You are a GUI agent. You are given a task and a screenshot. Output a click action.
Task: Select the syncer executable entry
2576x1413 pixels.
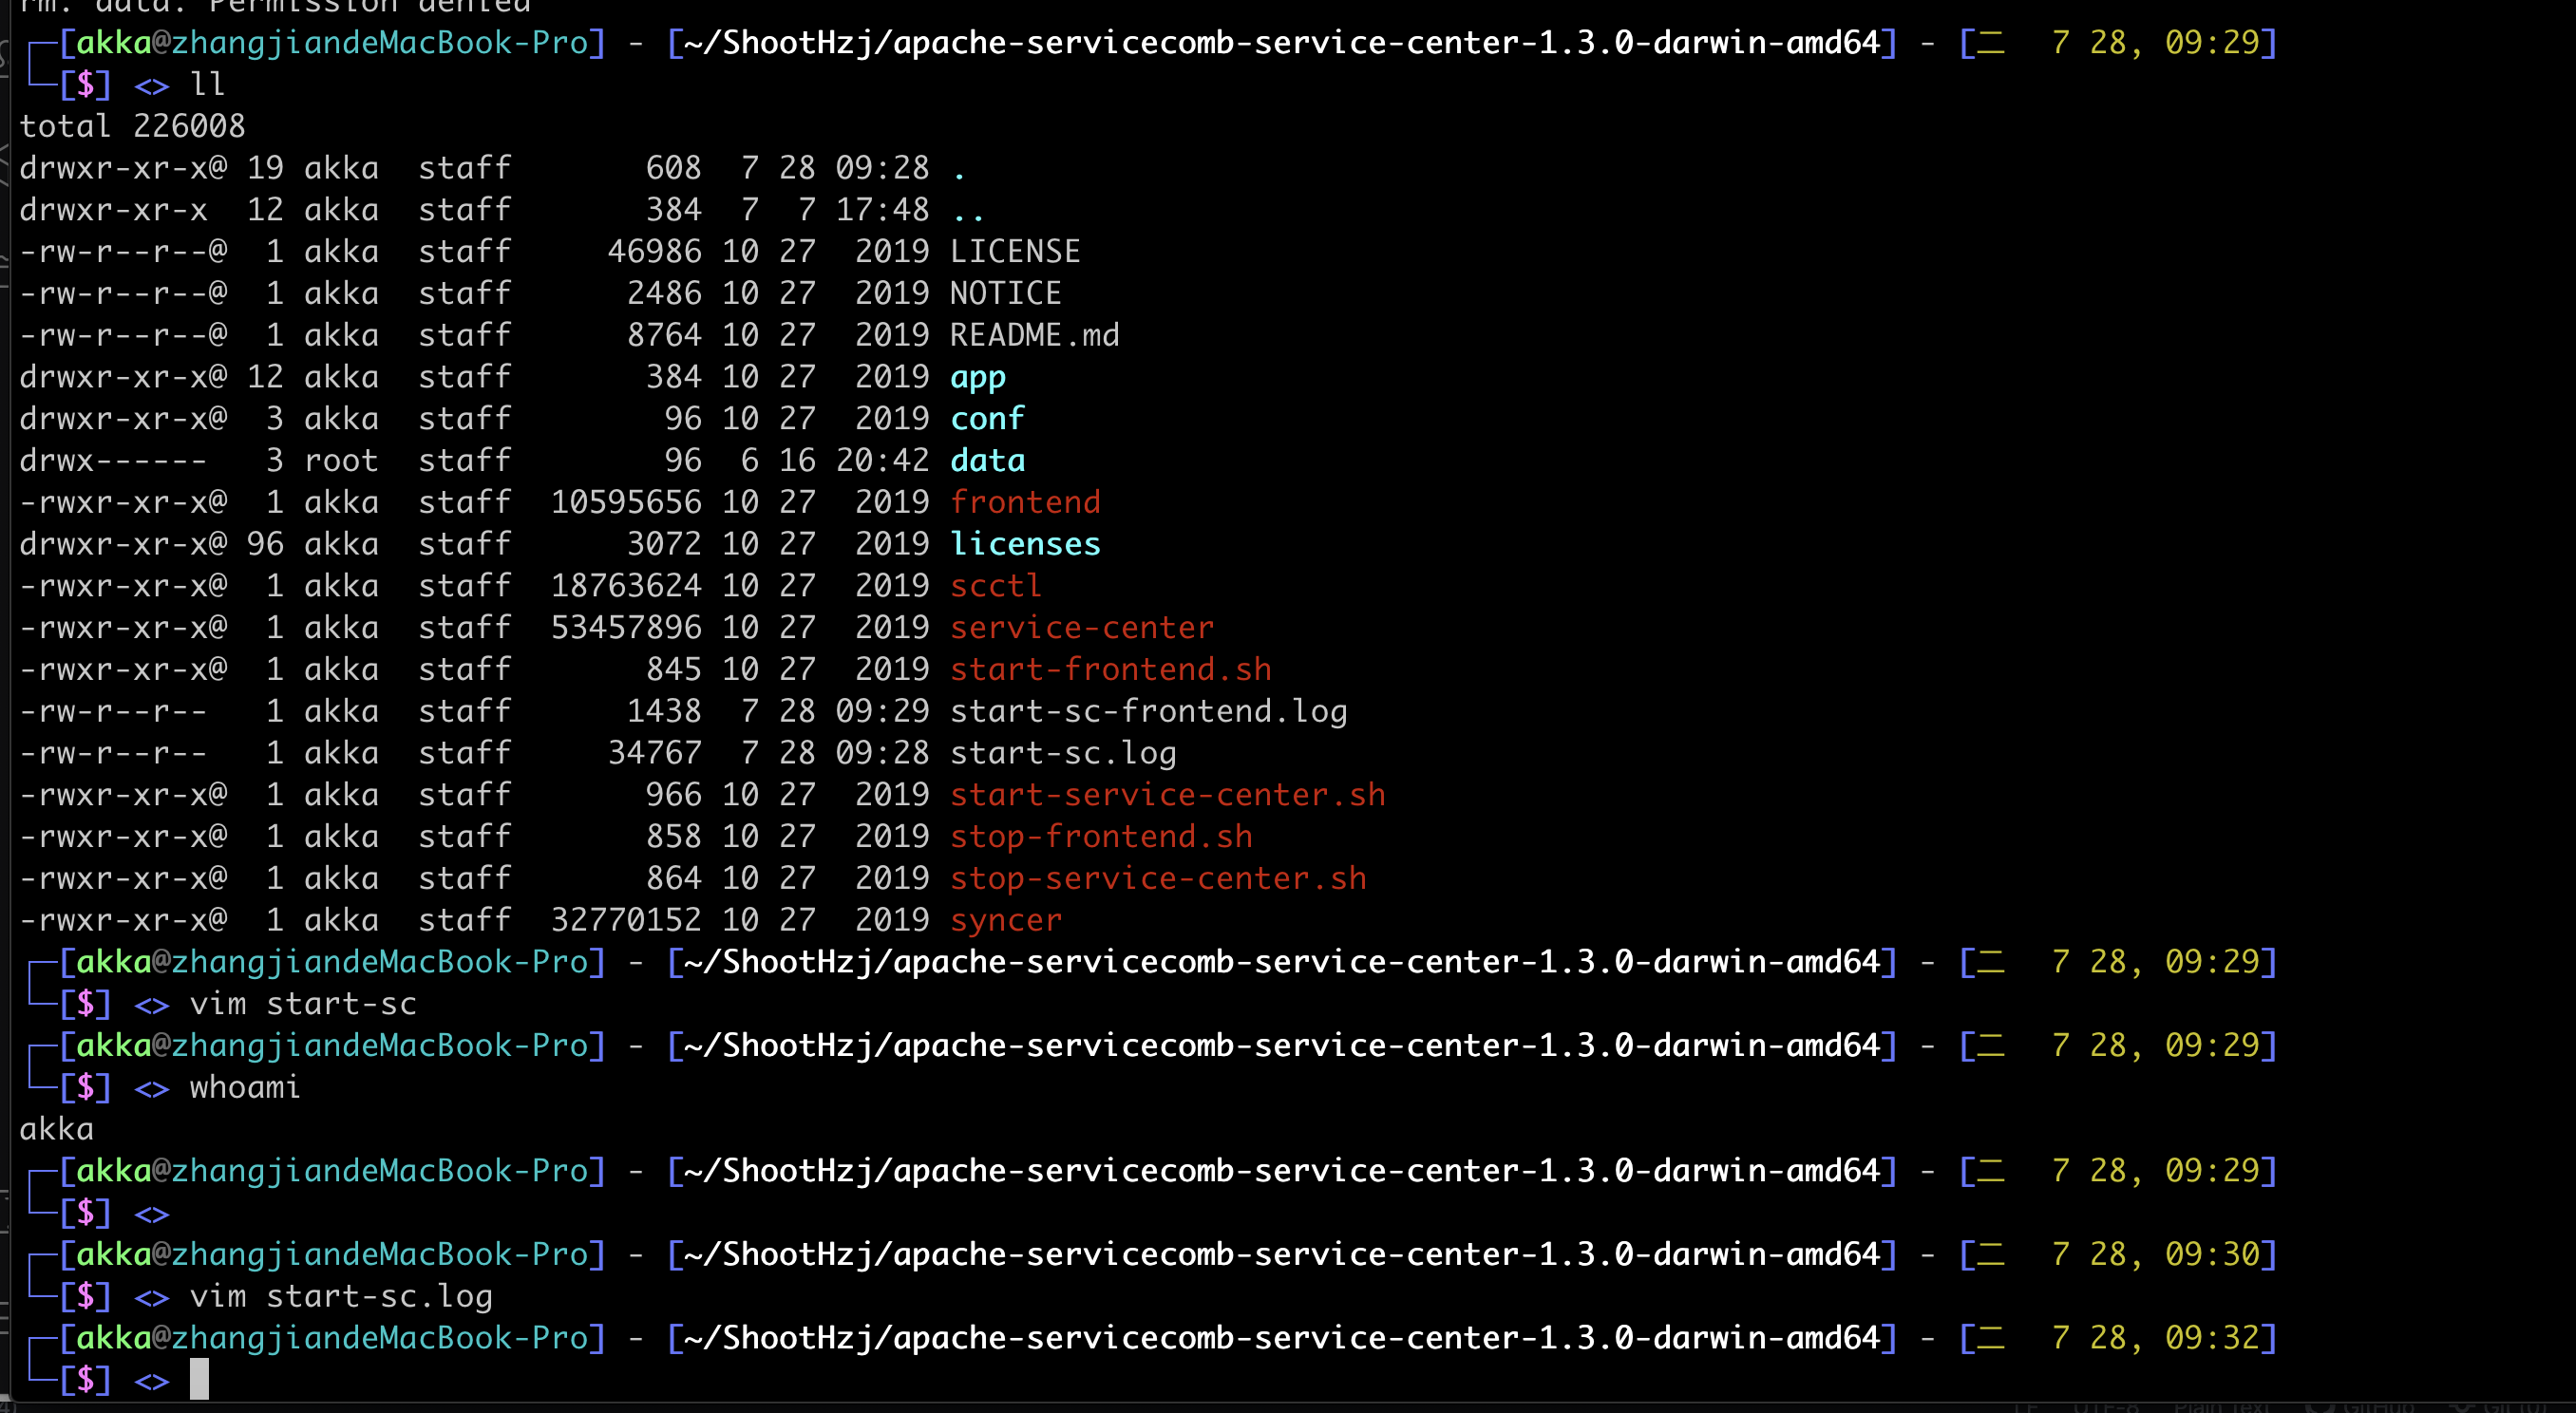(x=1005, y=919)
